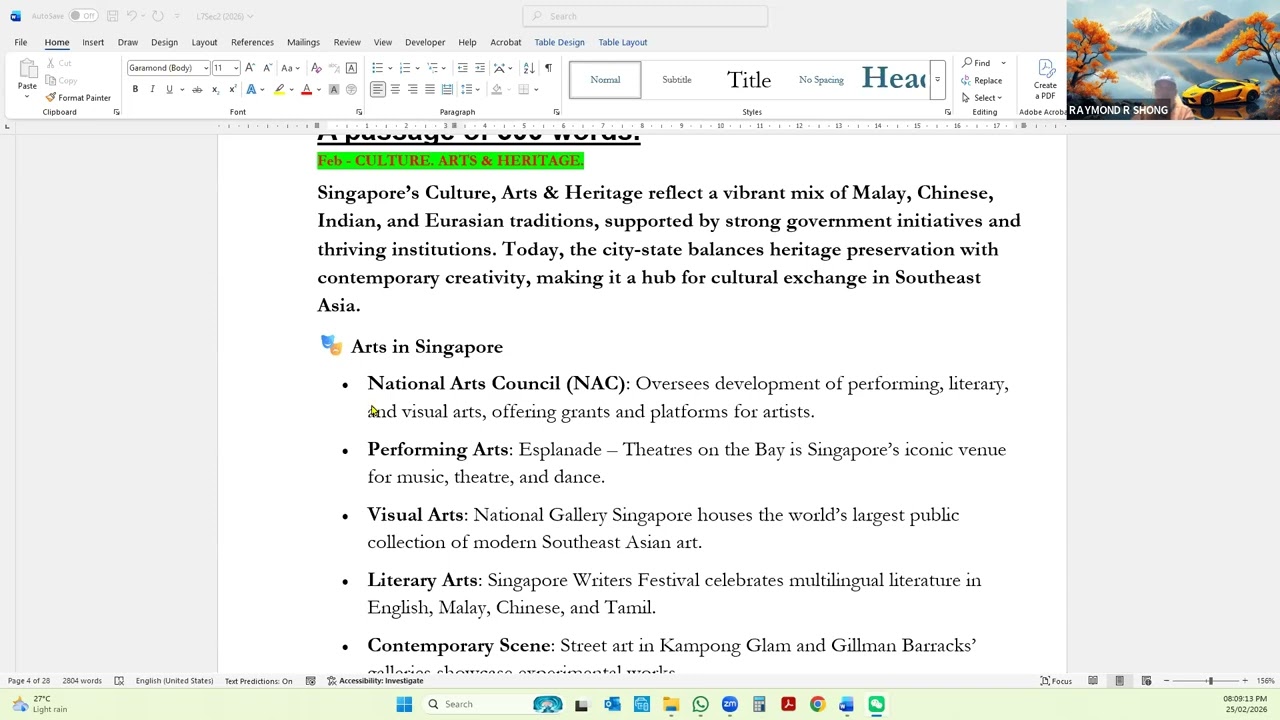Toggle Italic formatting
The width and height of the screenshot is (1280, 720).
152,90
